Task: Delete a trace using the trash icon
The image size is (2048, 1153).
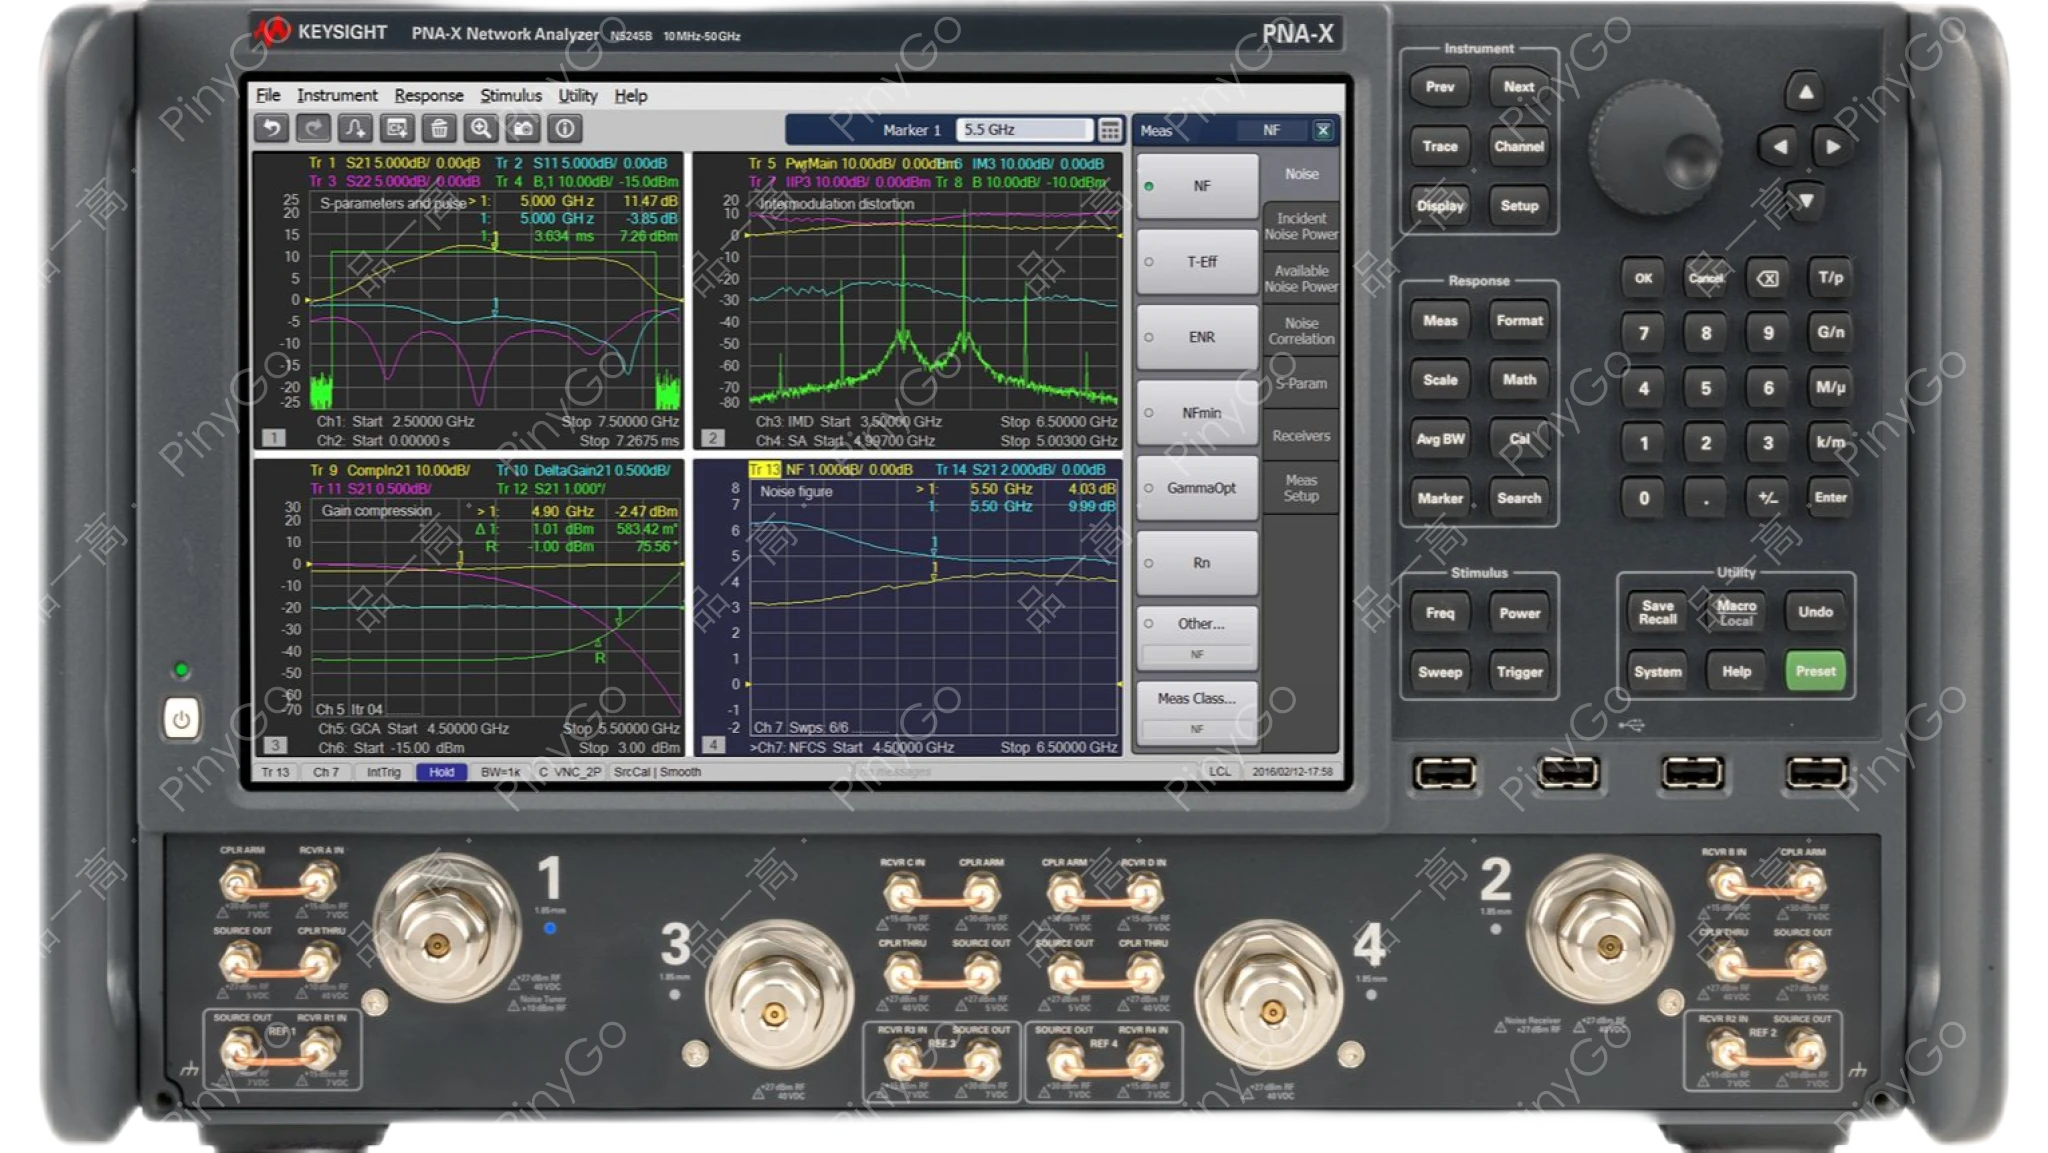Action: coord(439,128)
